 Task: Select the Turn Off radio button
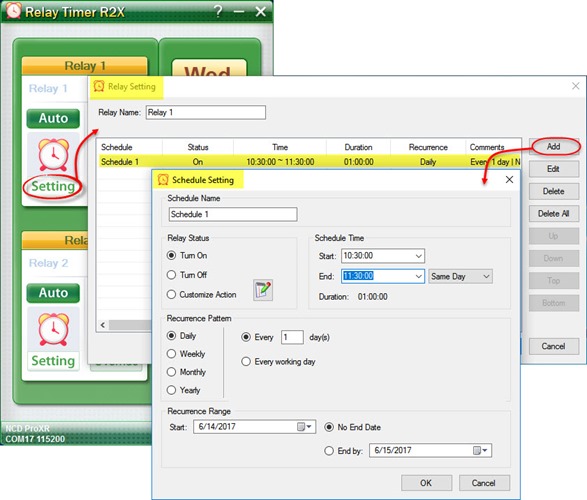coord(171,275)
